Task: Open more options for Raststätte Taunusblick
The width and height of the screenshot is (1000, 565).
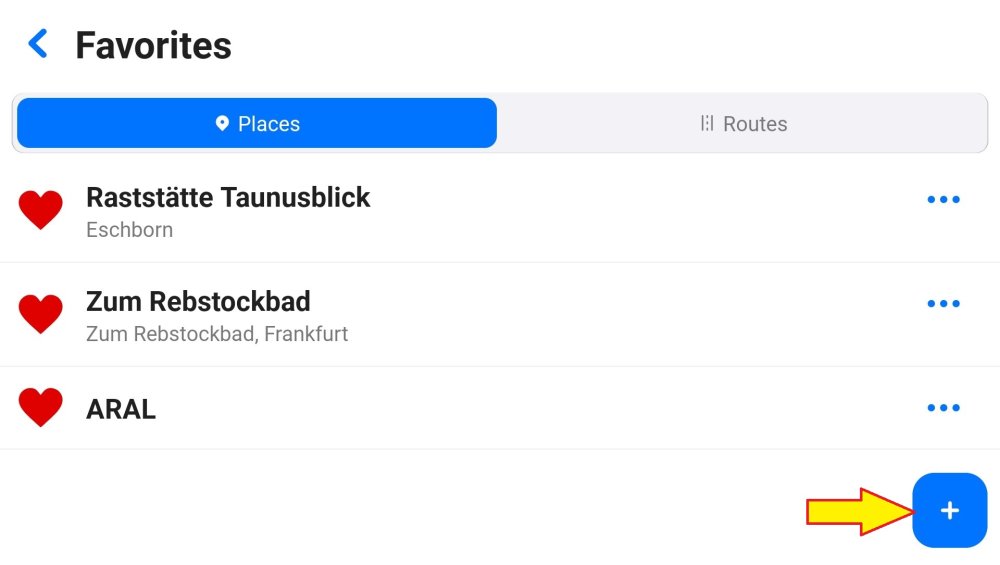Action: 943,200
